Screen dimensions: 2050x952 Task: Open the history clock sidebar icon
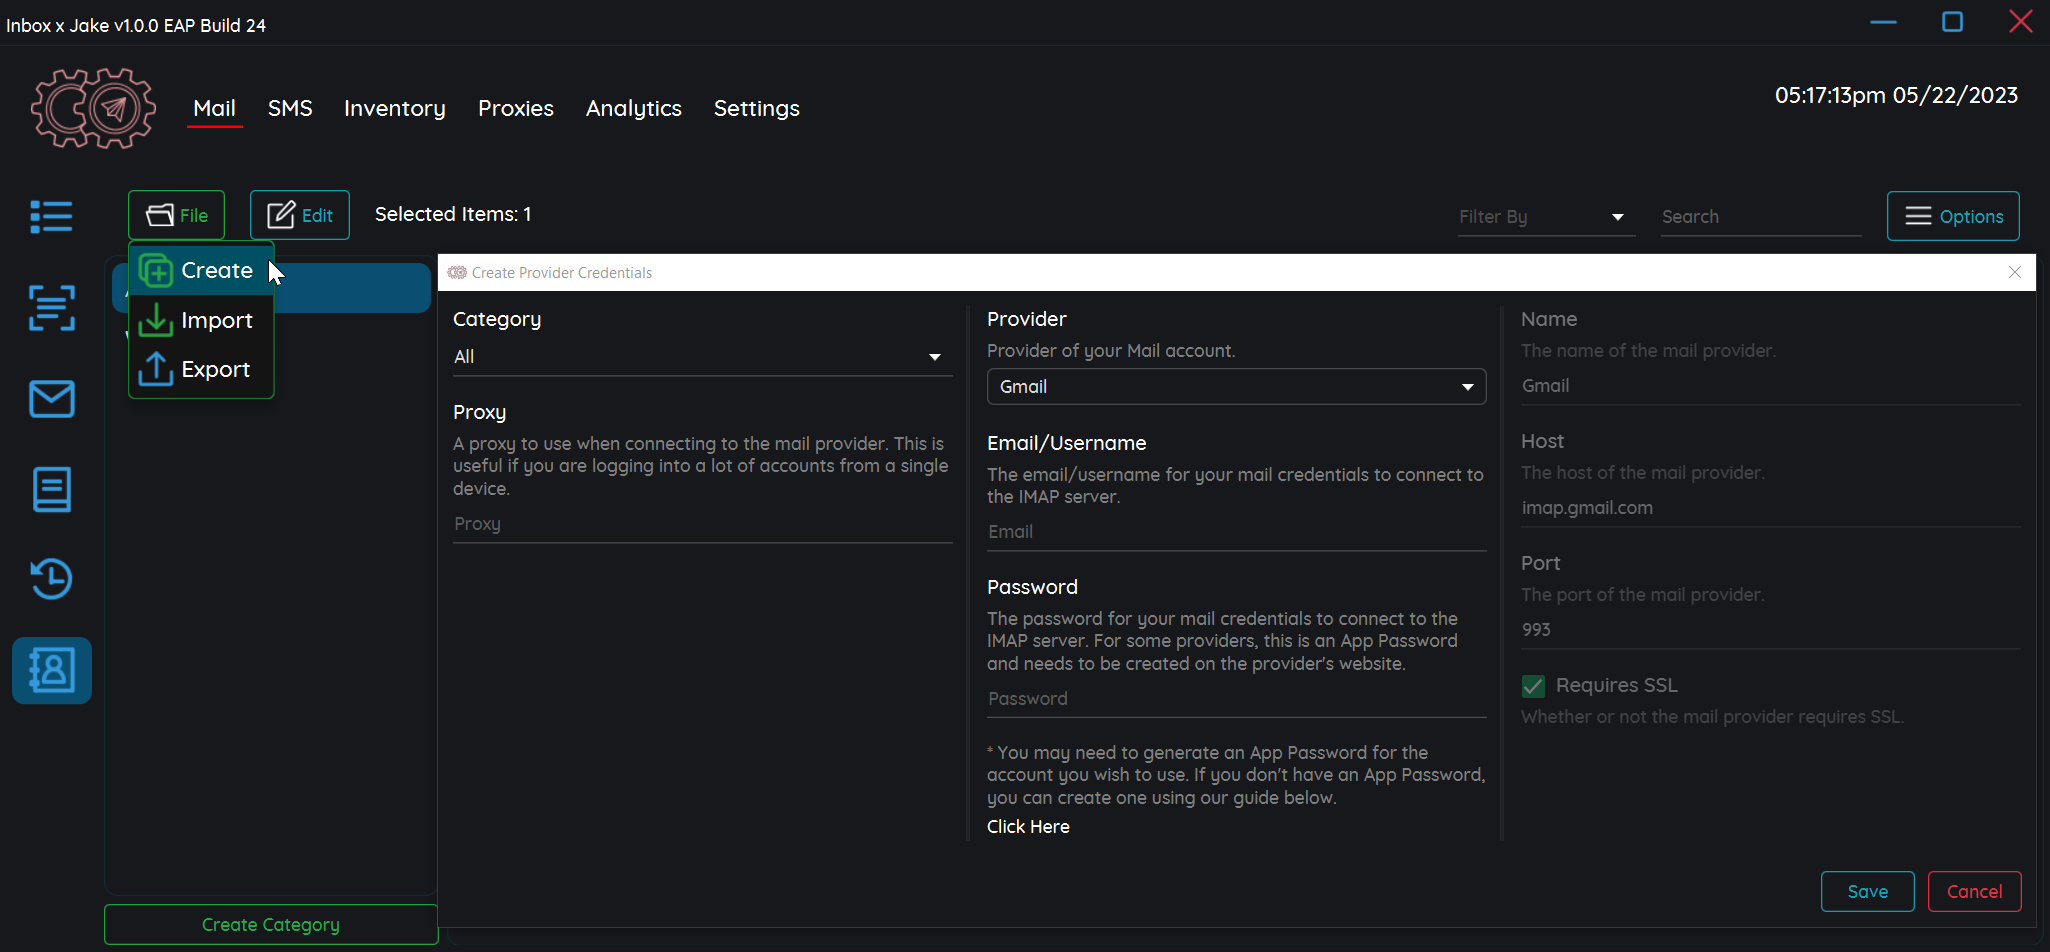tap(51, 579)
